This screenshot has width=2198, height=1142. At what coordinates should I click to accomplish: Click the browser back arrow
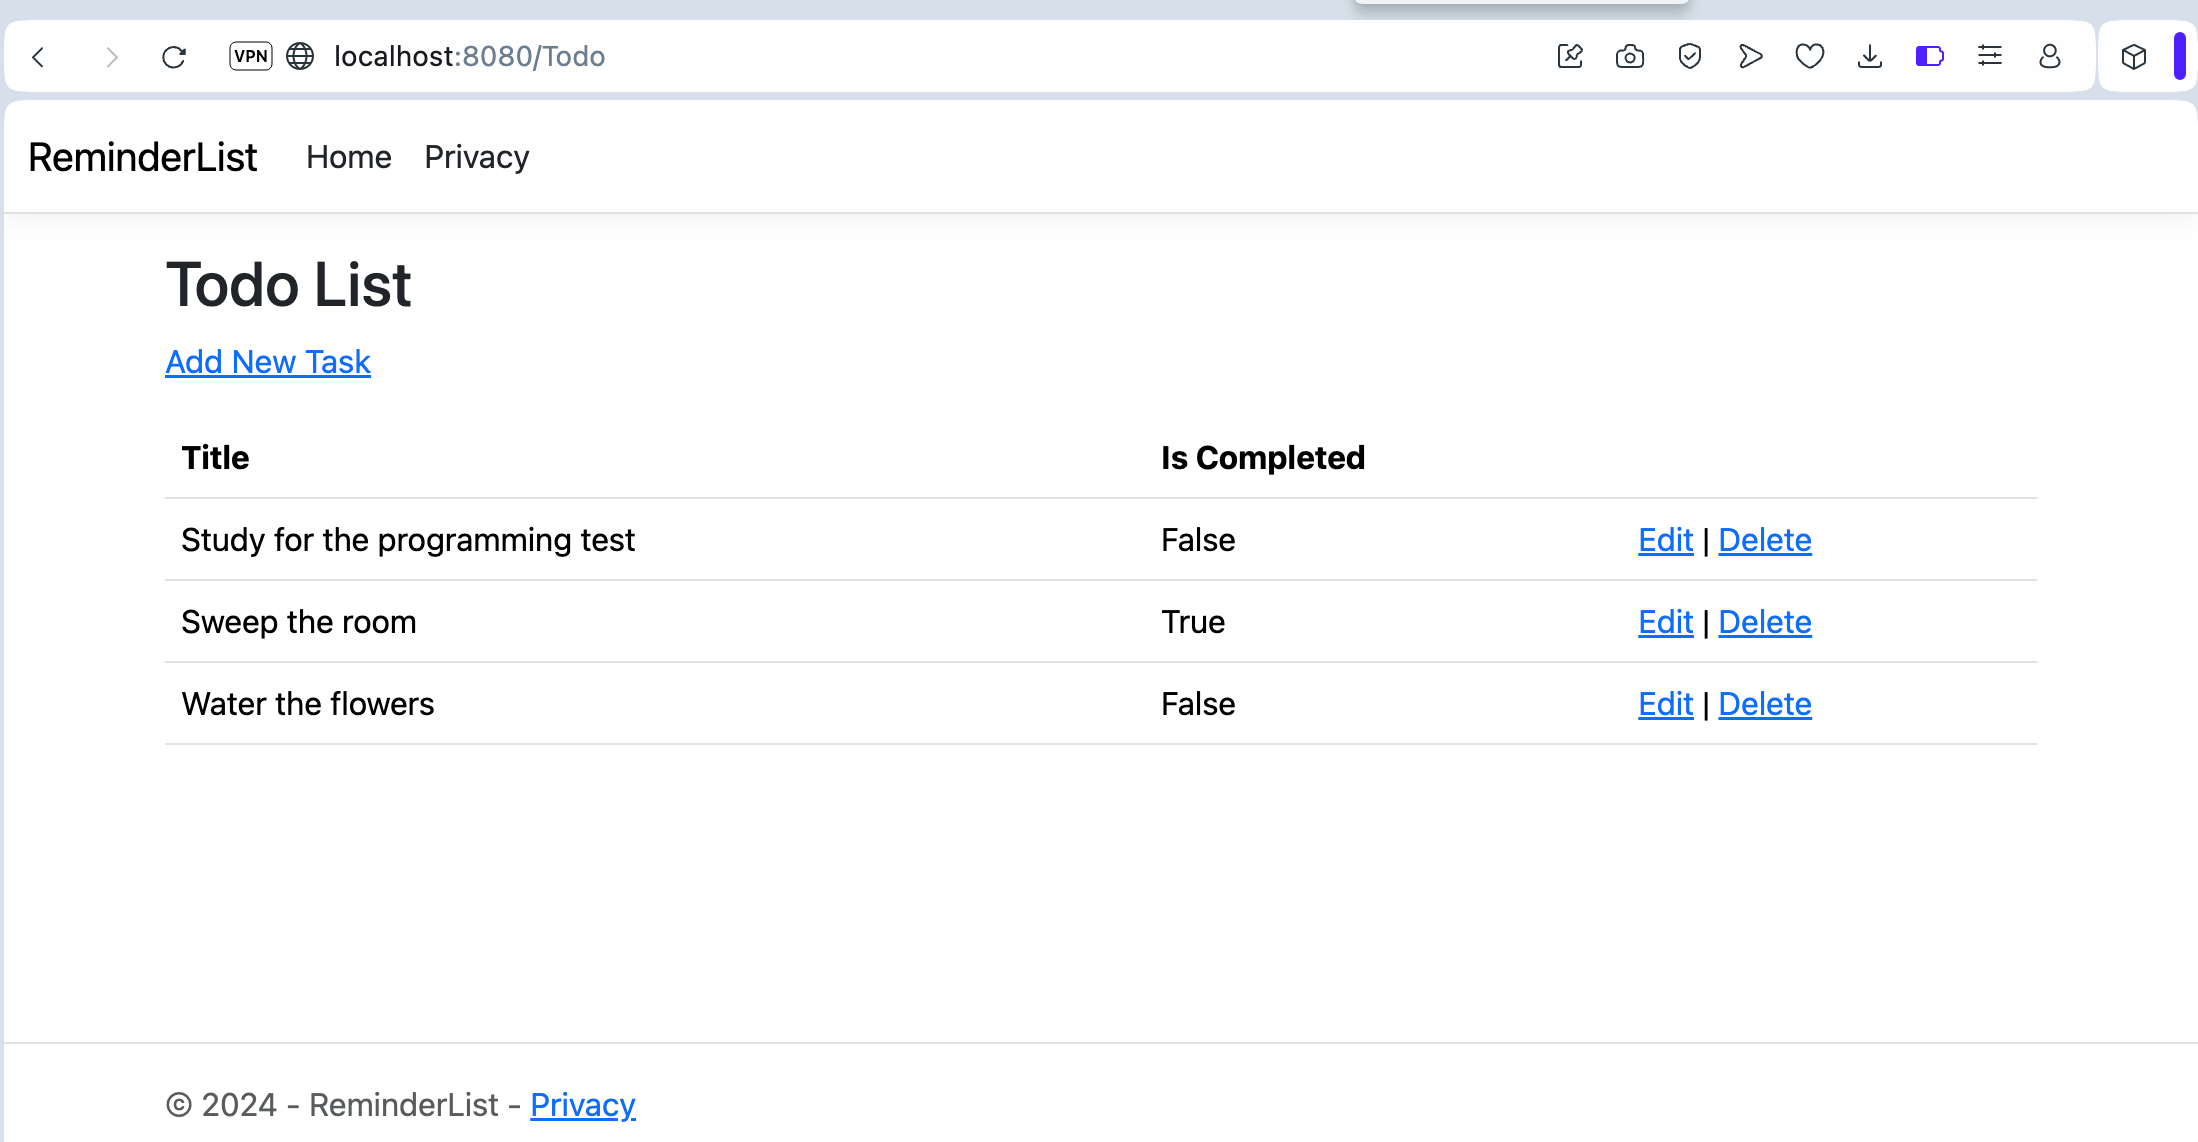38,57
